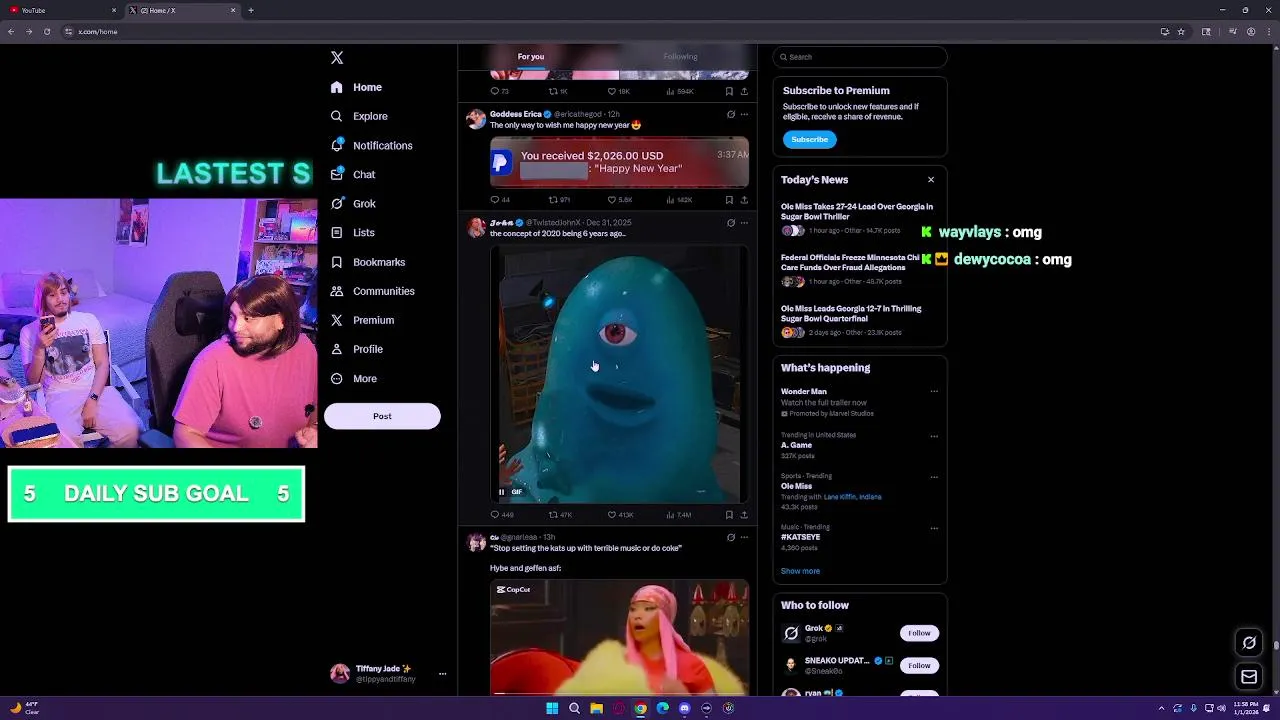This screenshot has height=720, width=1280.
Task: Open File Explorer from the taskbar
Action: pyautogui.click(x=596, y=708)
